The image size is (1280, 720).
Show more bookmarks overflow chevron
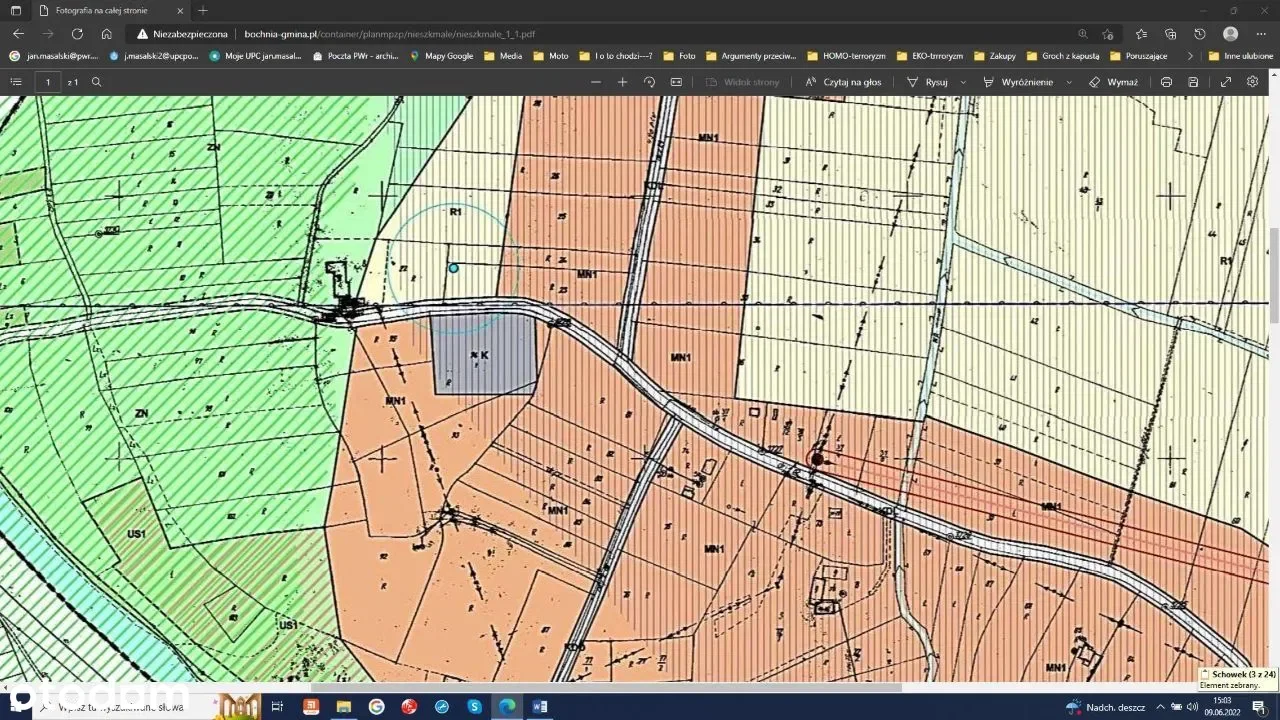1190,56
